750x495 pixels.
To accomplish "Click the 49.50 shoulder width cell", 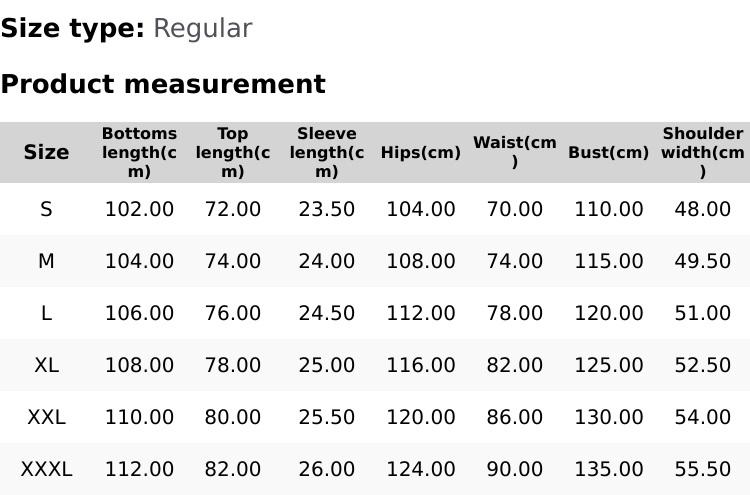I will [x=702, y=261].
